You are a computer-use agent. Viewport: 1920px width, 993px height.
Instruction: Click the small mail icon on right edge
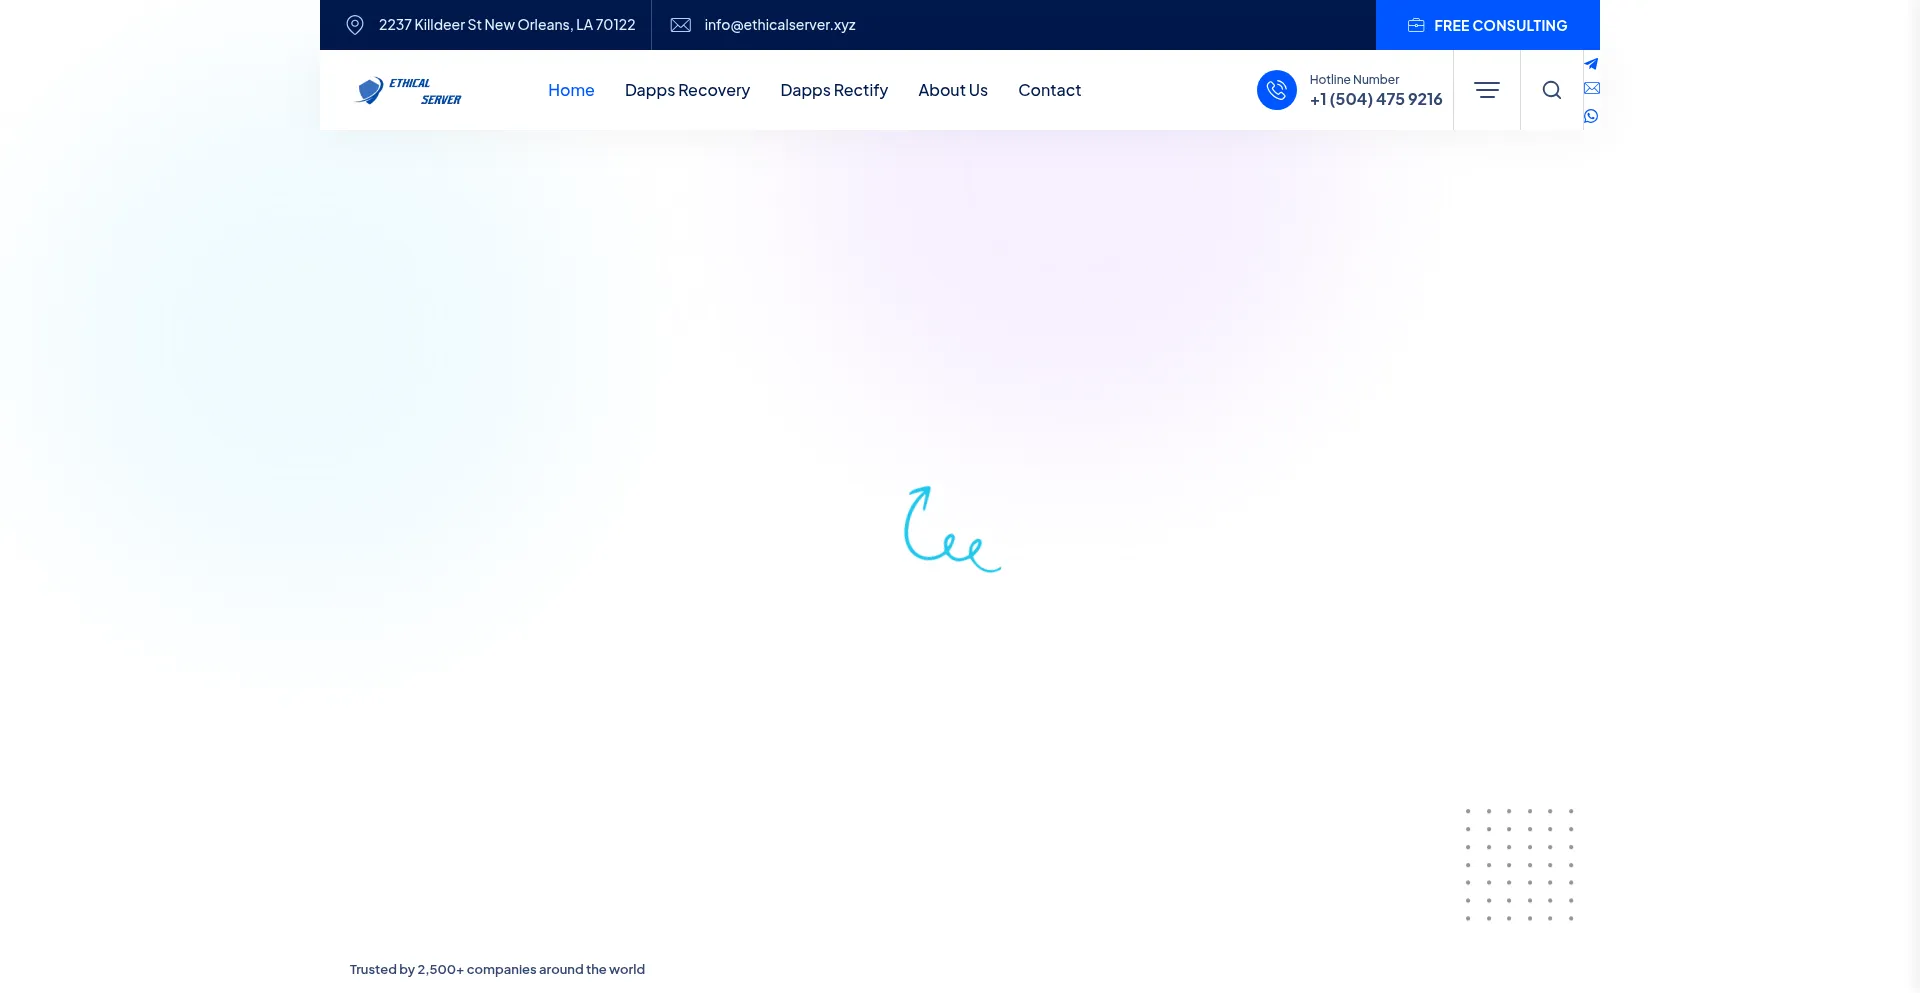click(1591, 89)
